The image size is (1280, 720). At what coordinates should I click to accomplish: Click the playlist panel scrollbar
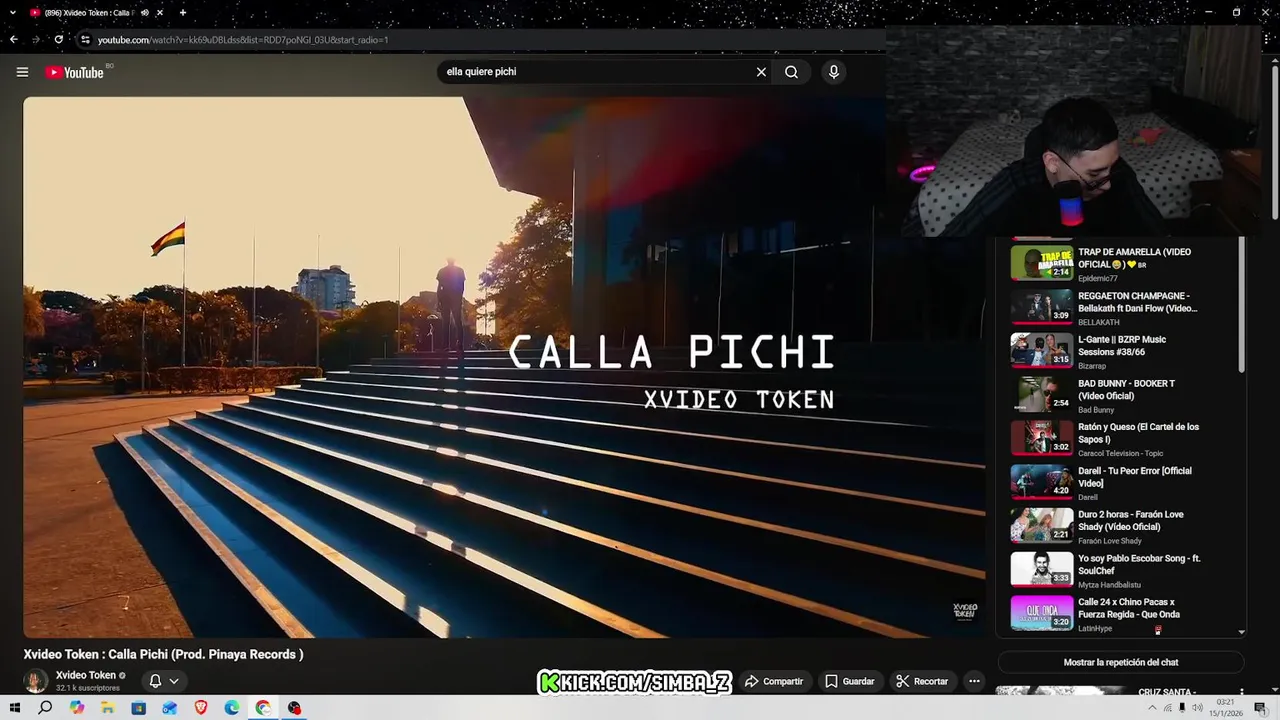coord(1242,305)
